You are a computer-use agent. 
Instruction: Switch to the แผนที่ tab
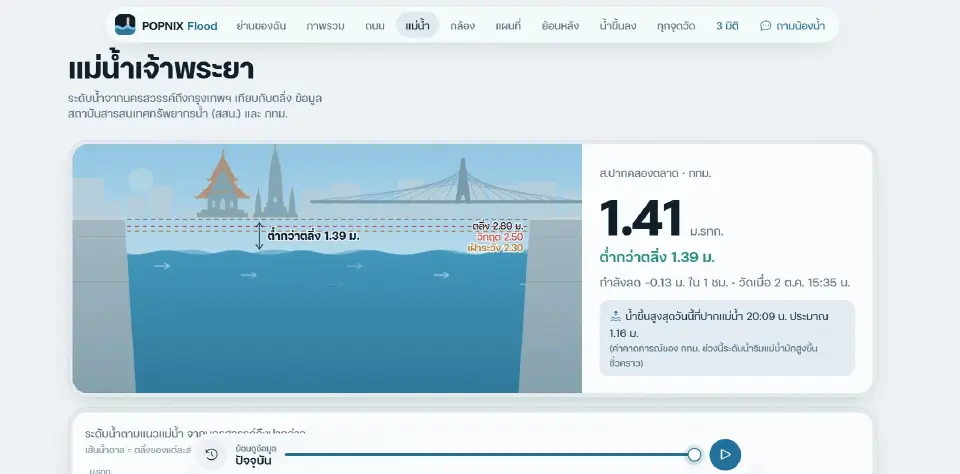(508, 26)
